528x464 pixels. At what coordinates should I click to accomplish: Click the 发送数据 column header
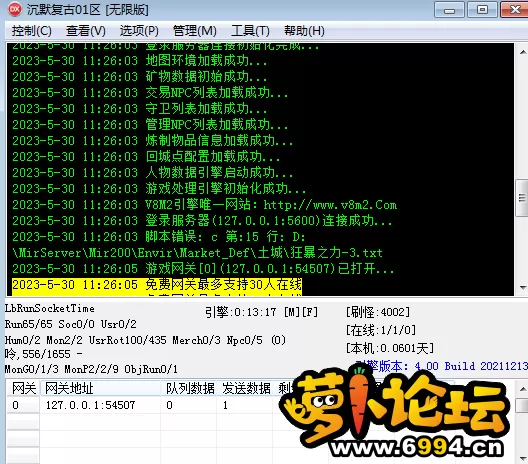pos(246,389)
